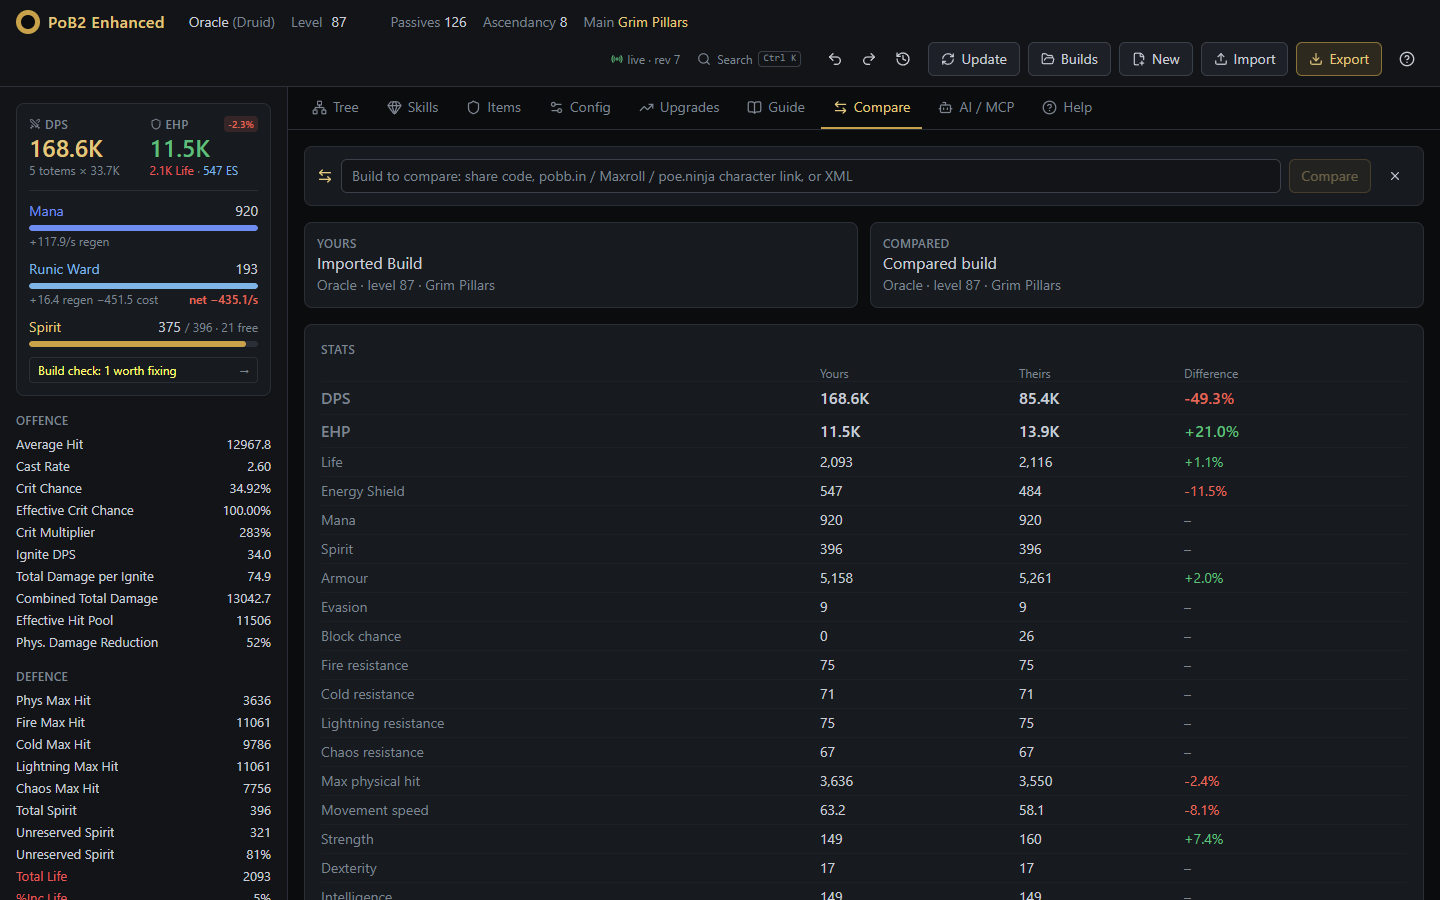Click the Runic Ward bar
Screen dimensions: 1440x900
pyautogui.click(x=143, y=286)
